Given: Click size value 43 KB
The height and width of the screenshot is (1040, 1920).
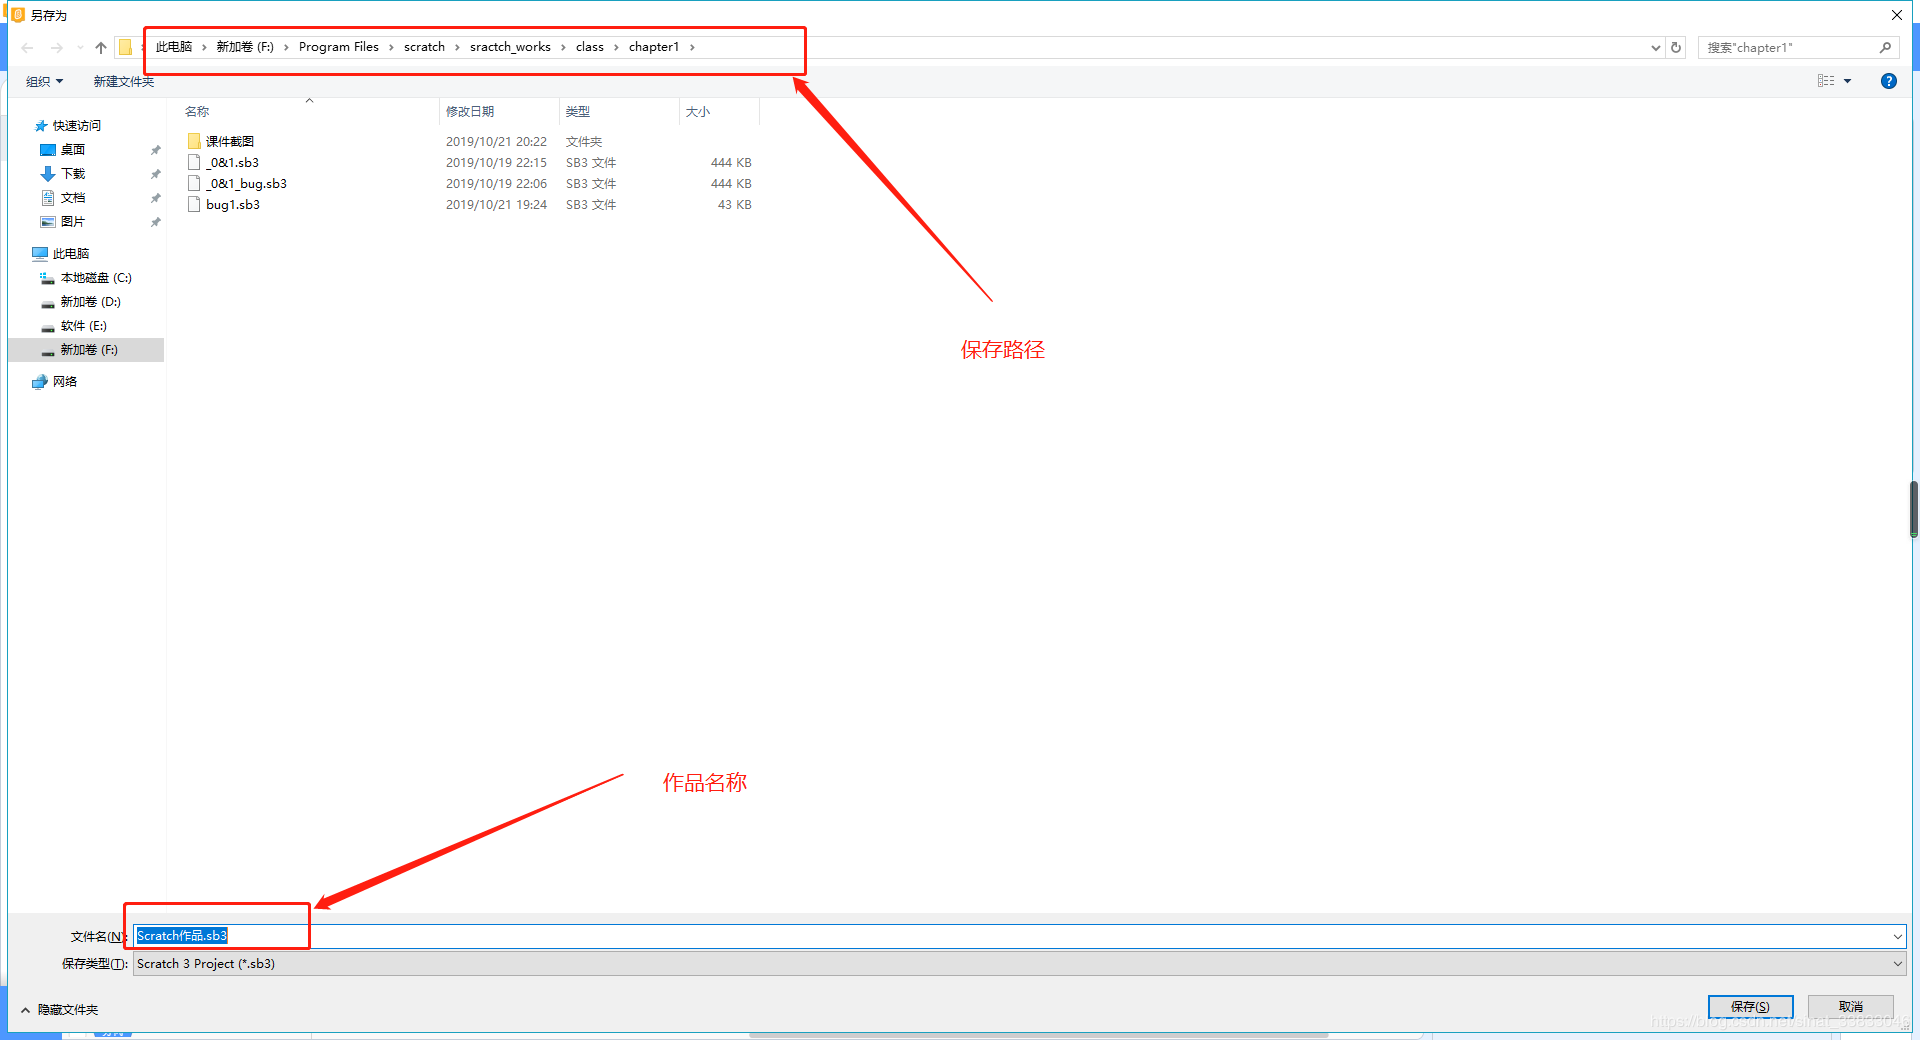Looking at the screenshot, I should [x=735, y=204].
